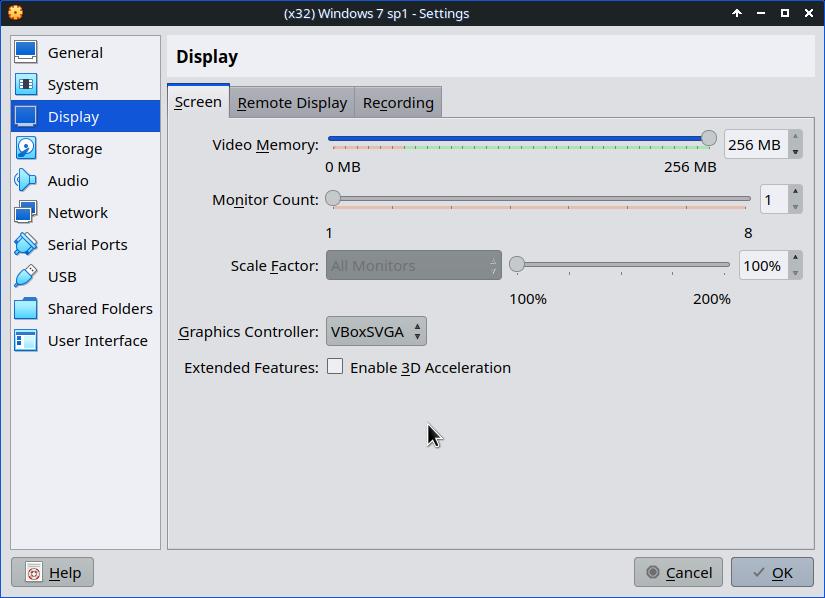Click the Scale Factor label
This screenshot has height=598, width=825.
[275, 266]
